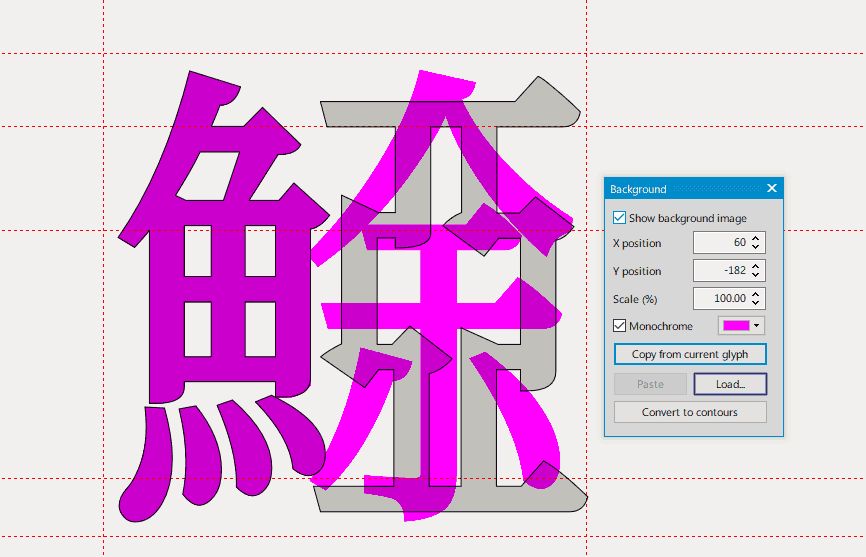
Task: Increase Scale percentage with up arrow
Action: tap(757, 294)
